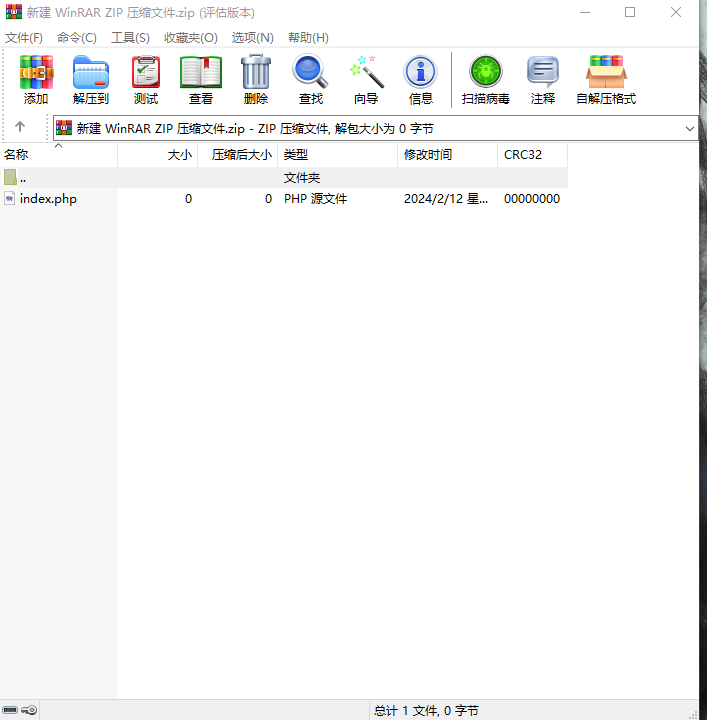
Task: Click the 00000000 CRC32 value
Action: coord(532,199)
